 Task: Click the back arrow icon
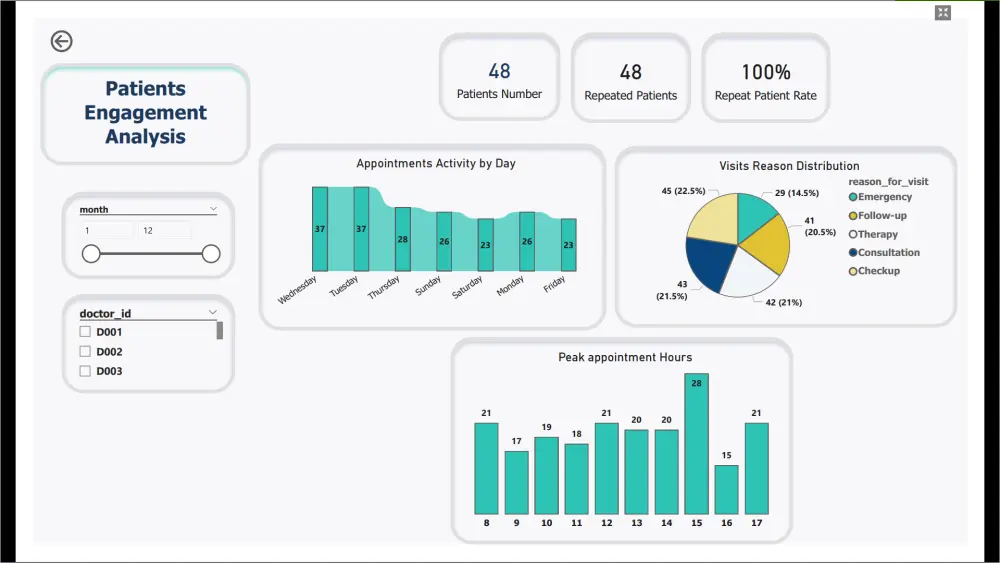pyautogui.click(x=61, y=41)
